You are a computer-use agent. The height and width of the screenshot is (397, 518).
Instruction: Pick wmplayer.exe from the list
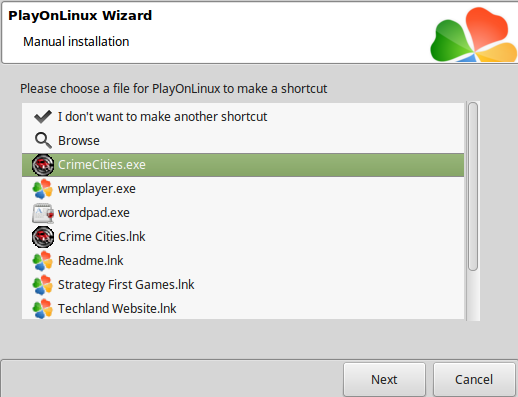click(243, 189)
